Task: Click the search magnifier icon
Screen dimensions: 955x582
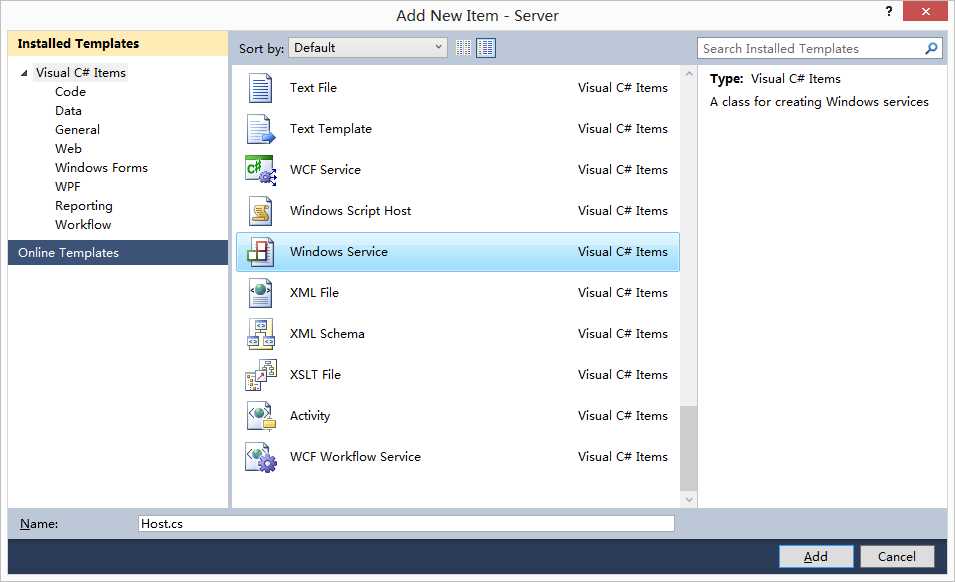Action: pyautogui.click(x=931, y=48)
